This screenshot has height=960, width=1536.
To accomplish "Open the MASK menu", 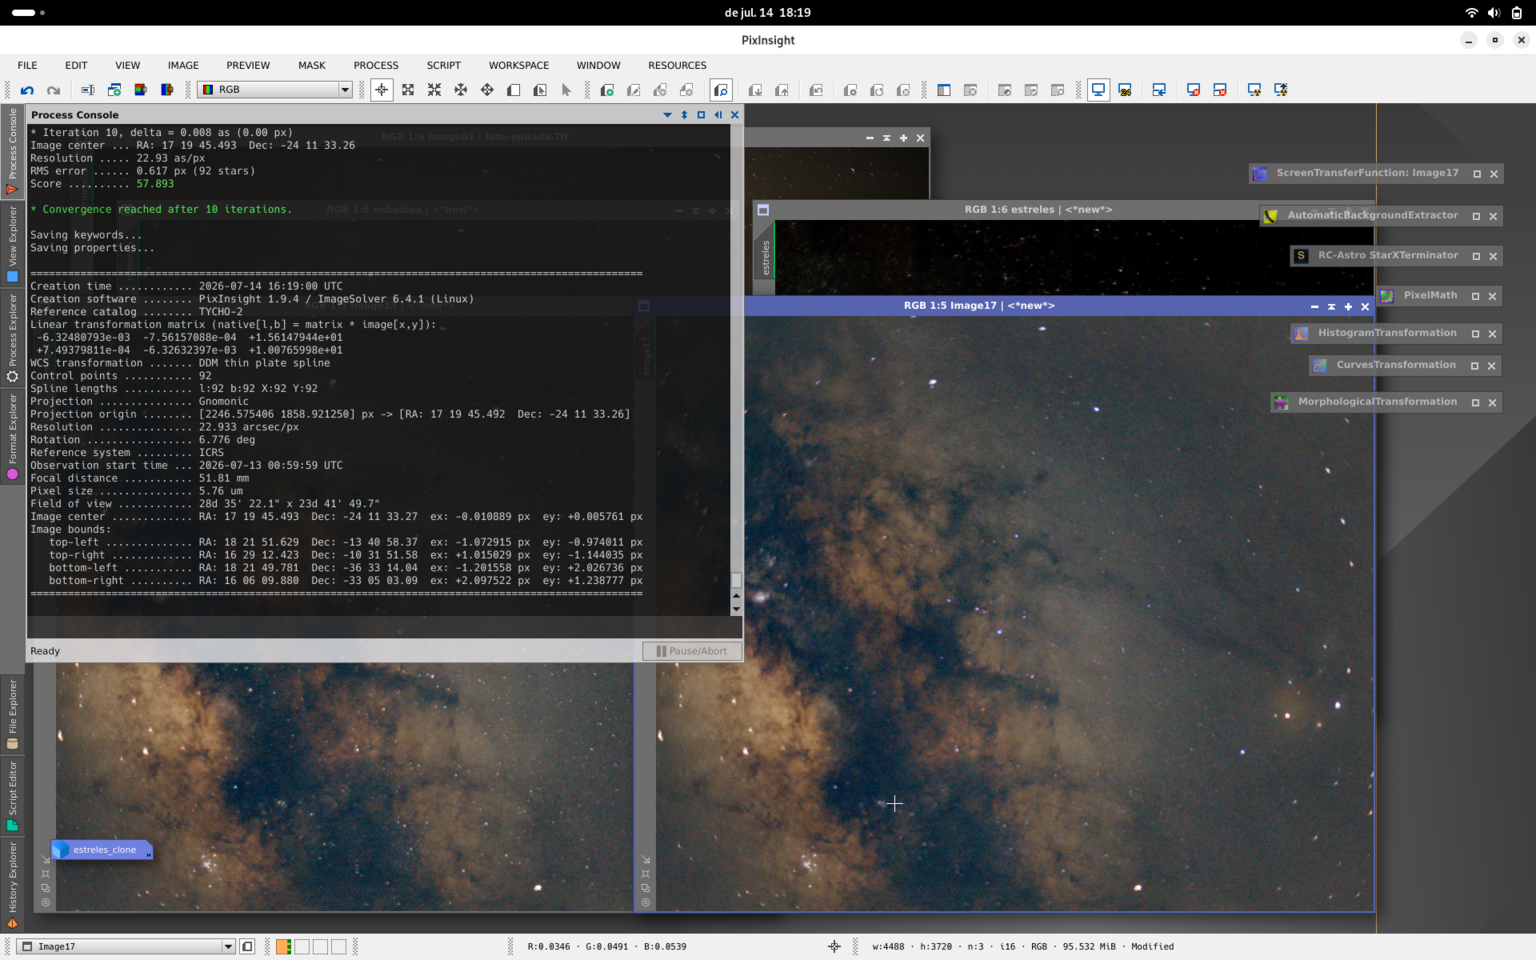I will coord(311,65).
